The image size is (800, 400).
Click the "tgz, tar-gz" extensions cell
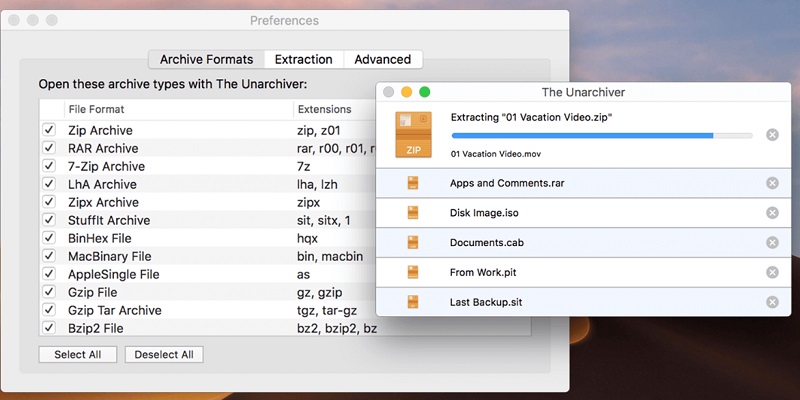tap(327, 310)
